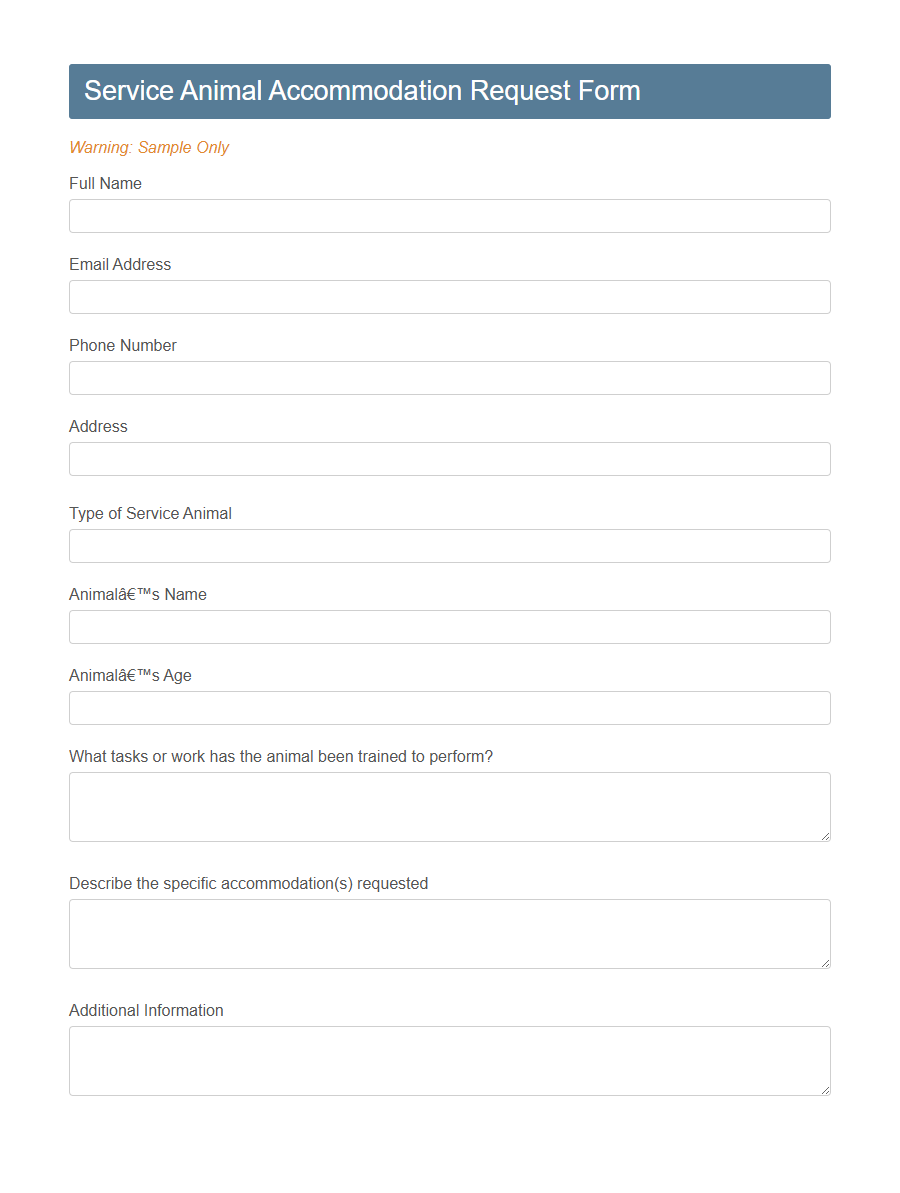
Task: Click the Full Name label text
Action: click(x=105, y=183)
